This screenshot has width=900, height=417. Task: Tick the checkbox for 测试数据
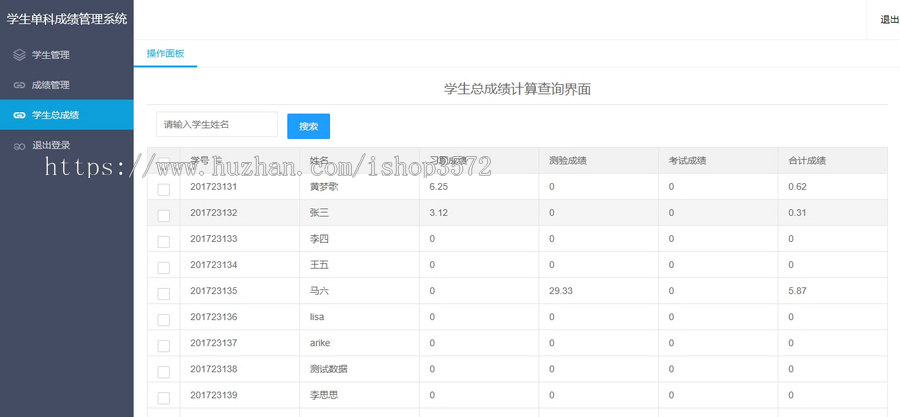[x=164, y=372]
